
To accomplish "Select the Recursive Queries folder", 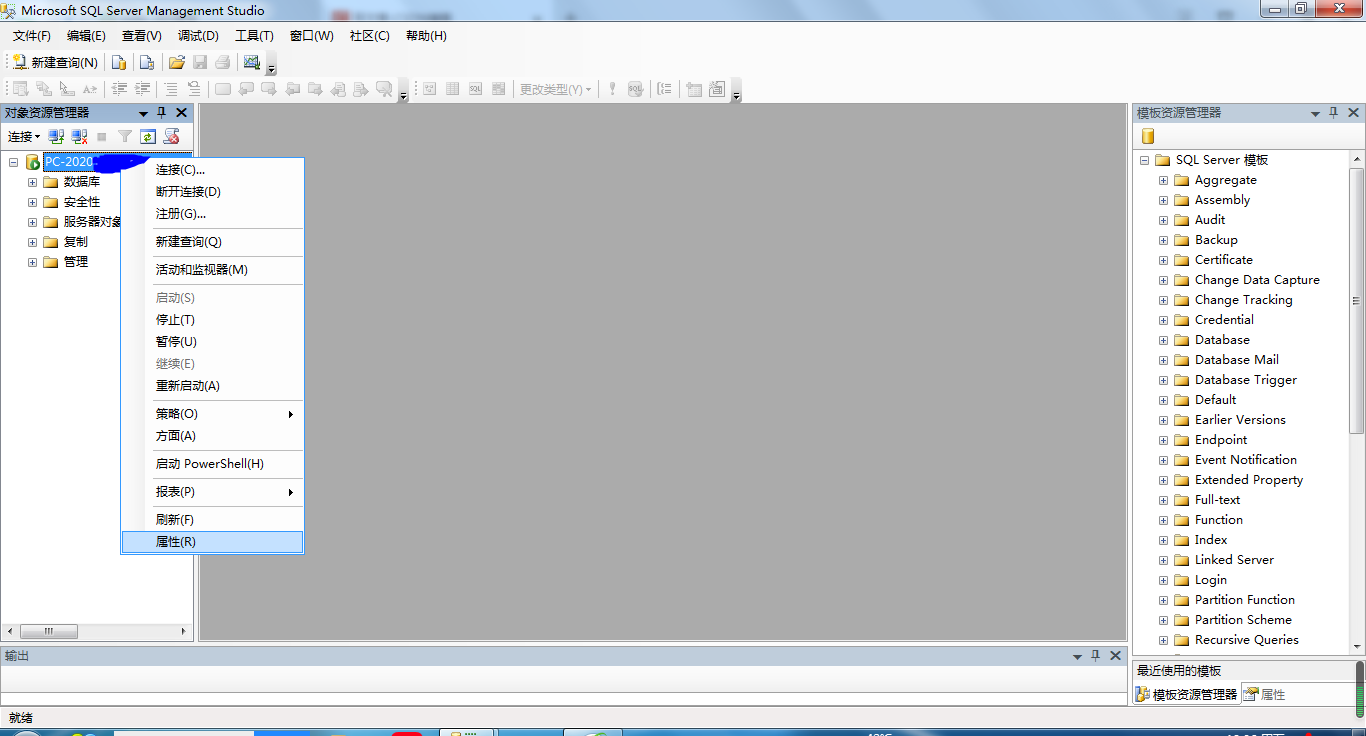I will coord(1247,640).
